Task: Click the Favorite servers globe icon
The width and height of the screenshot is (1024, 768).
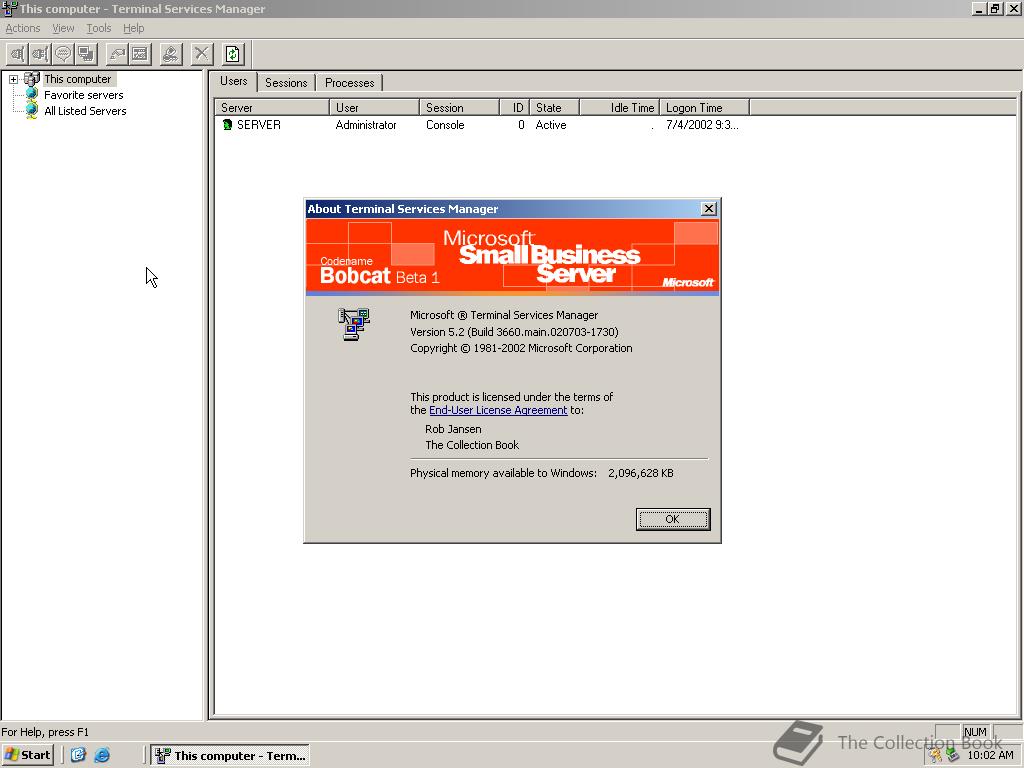Action: pos(31,95)
